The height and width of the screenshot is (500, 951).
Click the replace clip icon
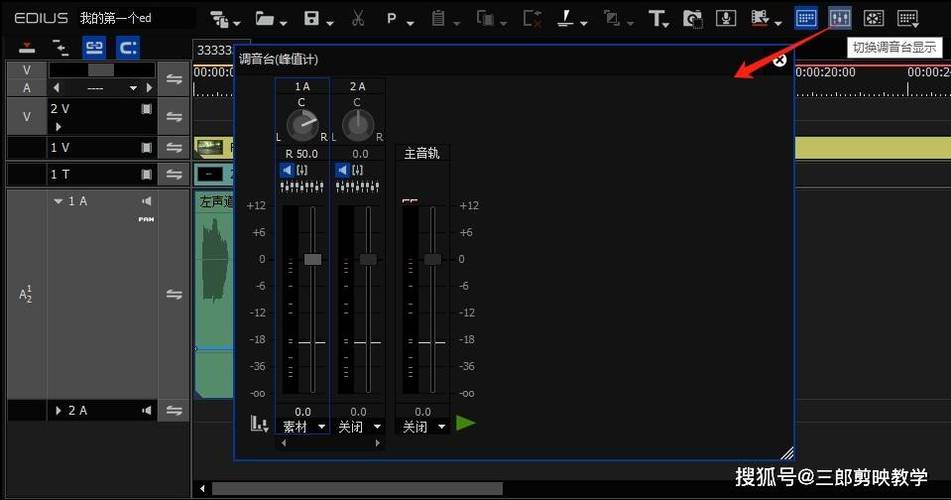tap(485, 18)
